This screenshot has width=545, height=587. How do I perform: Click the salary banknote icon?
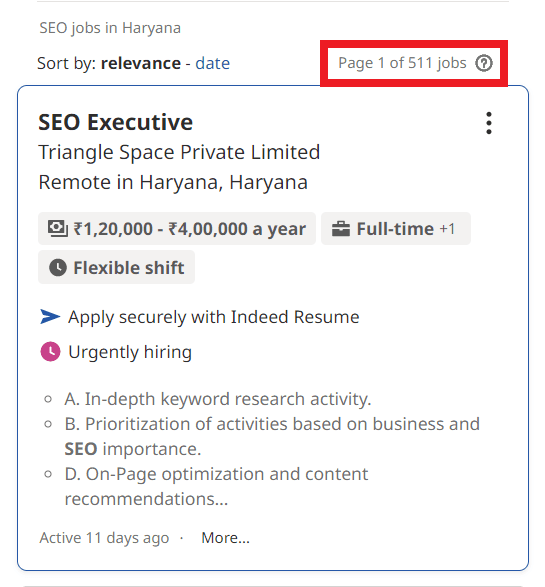57,229
